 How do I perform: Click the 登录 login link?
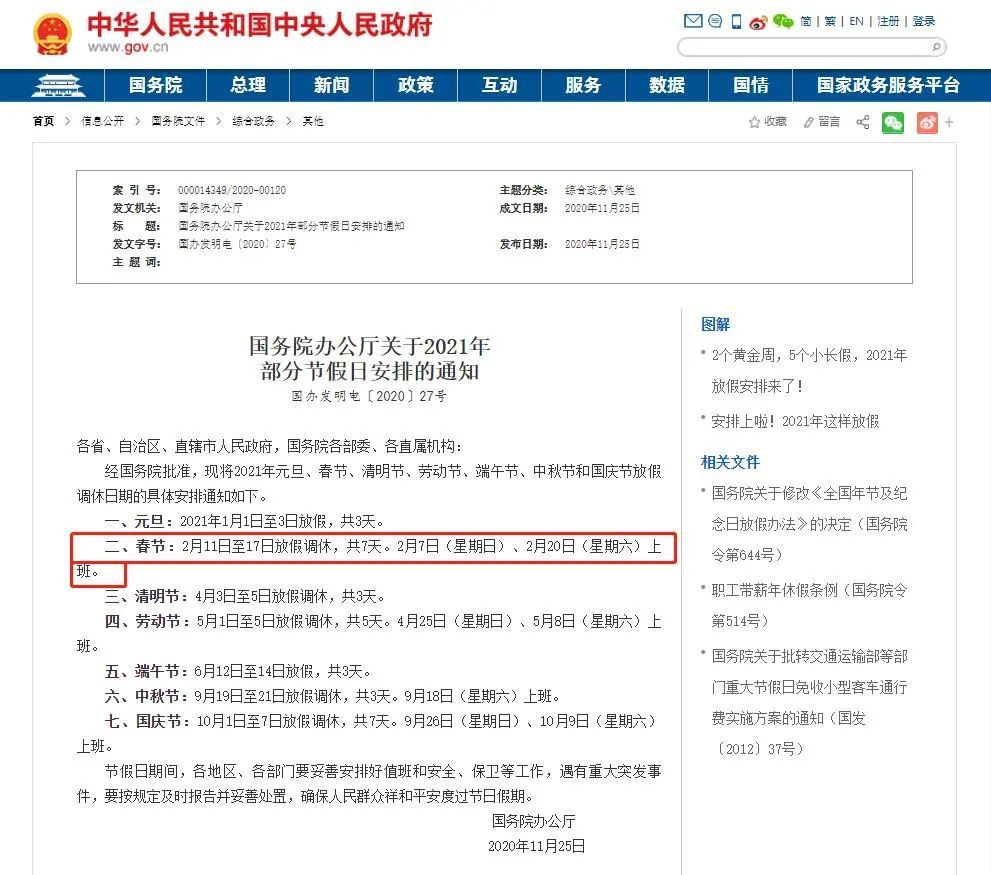click(923, 22)
